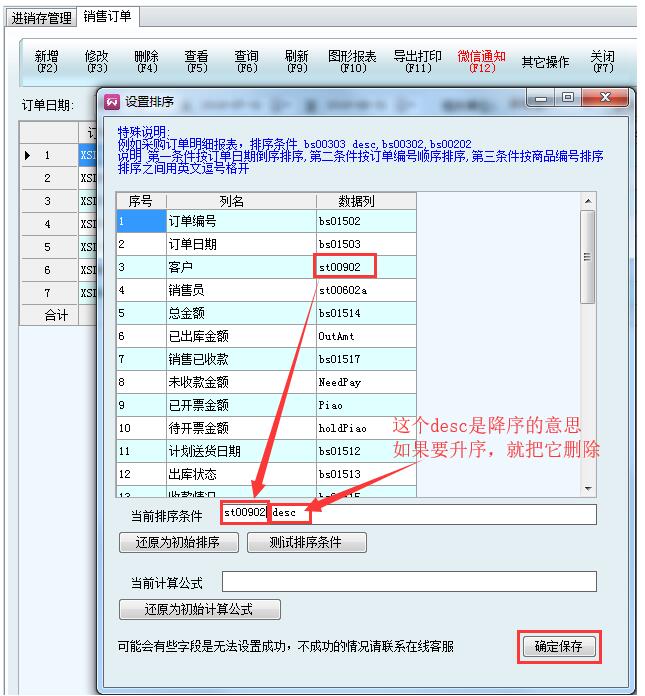Click the red 微信通知 (F12) button
645x696 pixels.
click(x=481, y=62)
